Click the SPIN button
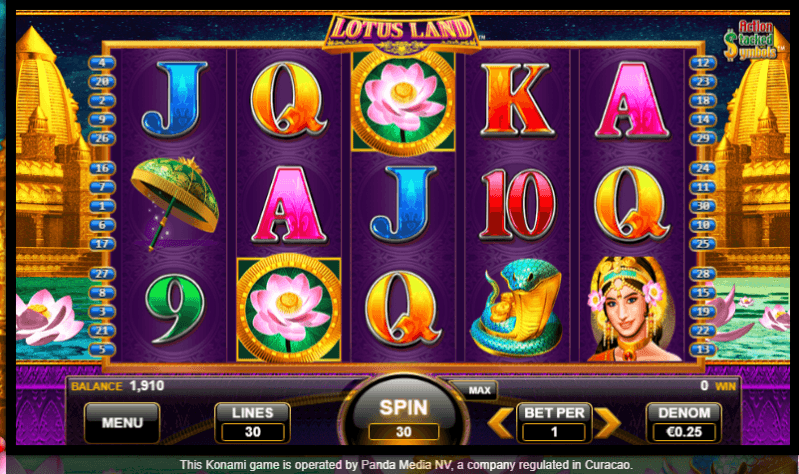This screenshot has height=474, width=799. (x=404, y=412)
